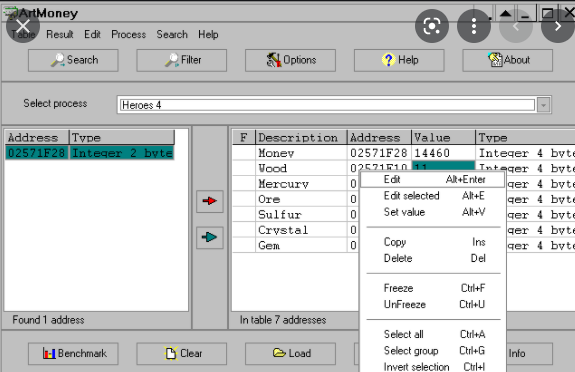Screen dimensions: 575x372
Task: Choose Freeze from context menu
Action: (x=433, y=288)
